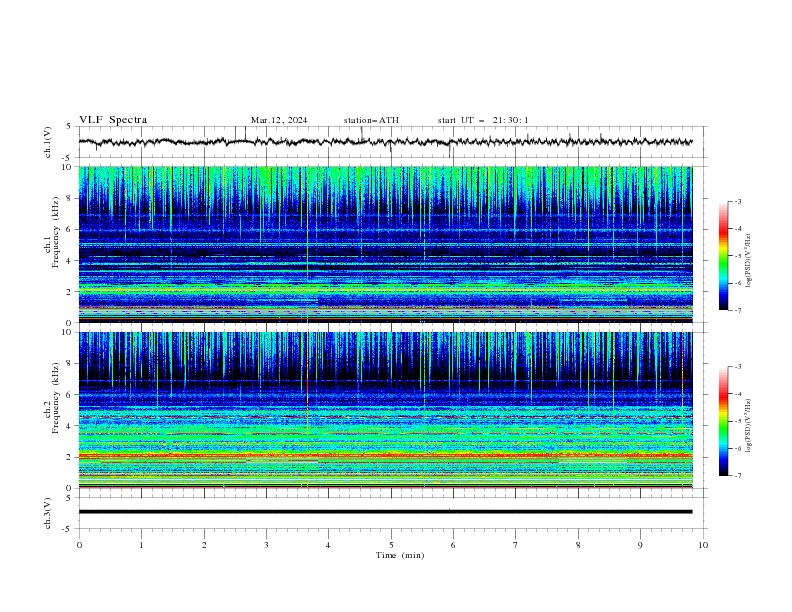Click the ch.1 voltage waveform trace
The width and height of the screenshot is (792, 612).
[x=385, y=142]
